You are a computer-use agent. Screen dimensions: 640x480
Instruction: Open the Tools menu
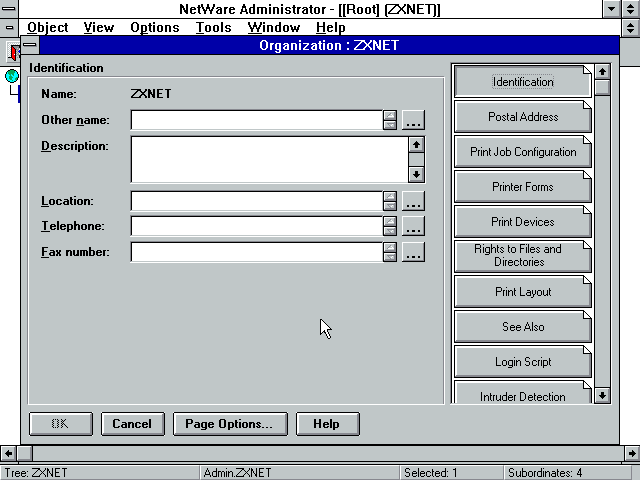(213, 27)
